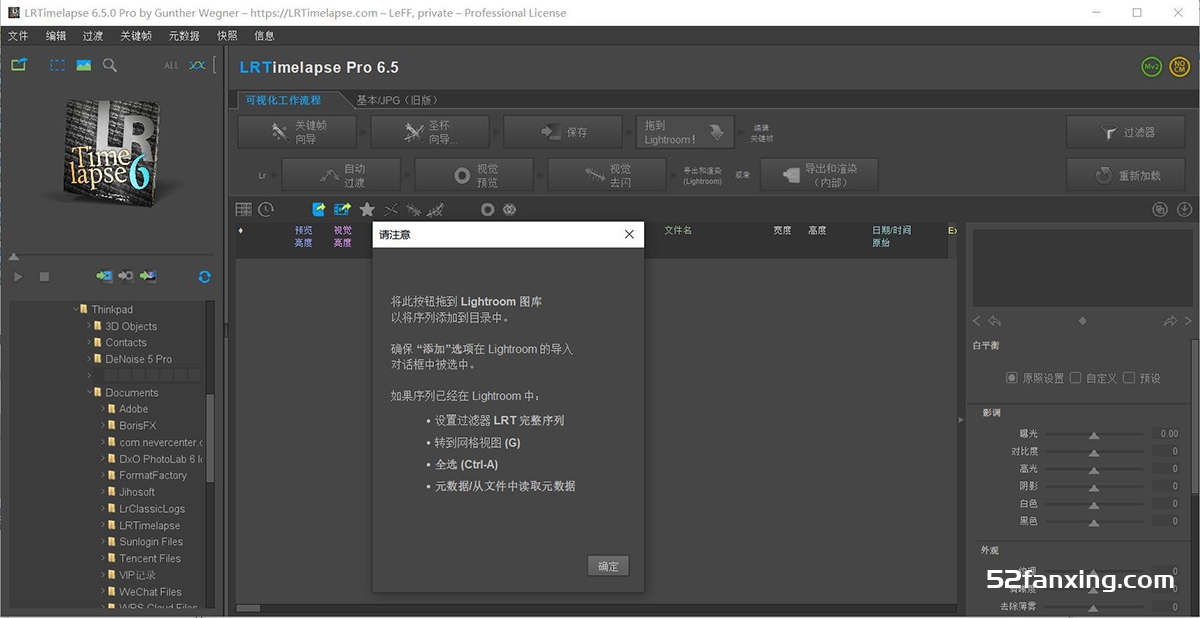
Task: Toggle the ALL filter in left panel
Action: (x=171, y=66)
